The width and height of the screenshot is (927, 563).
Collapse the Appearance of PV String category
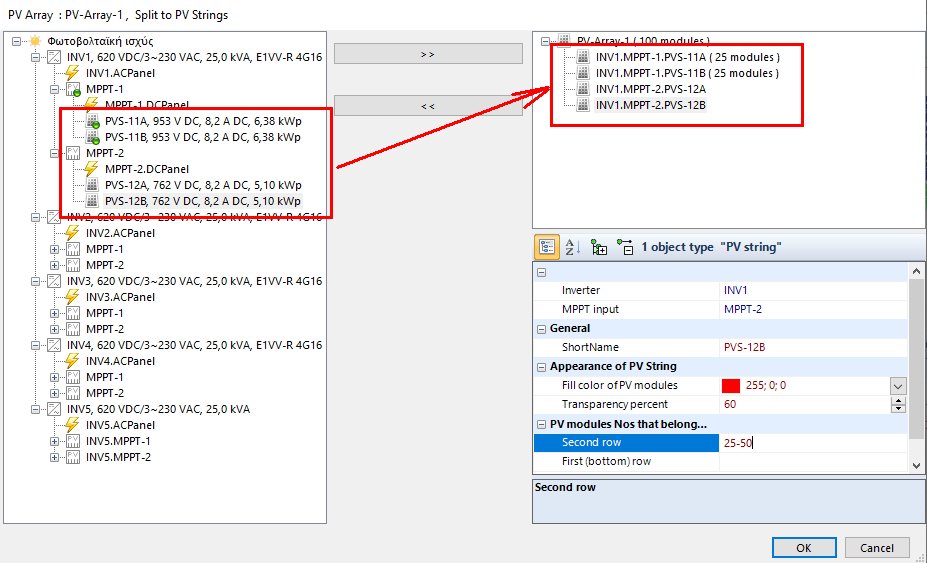click(x=541, y=366)
